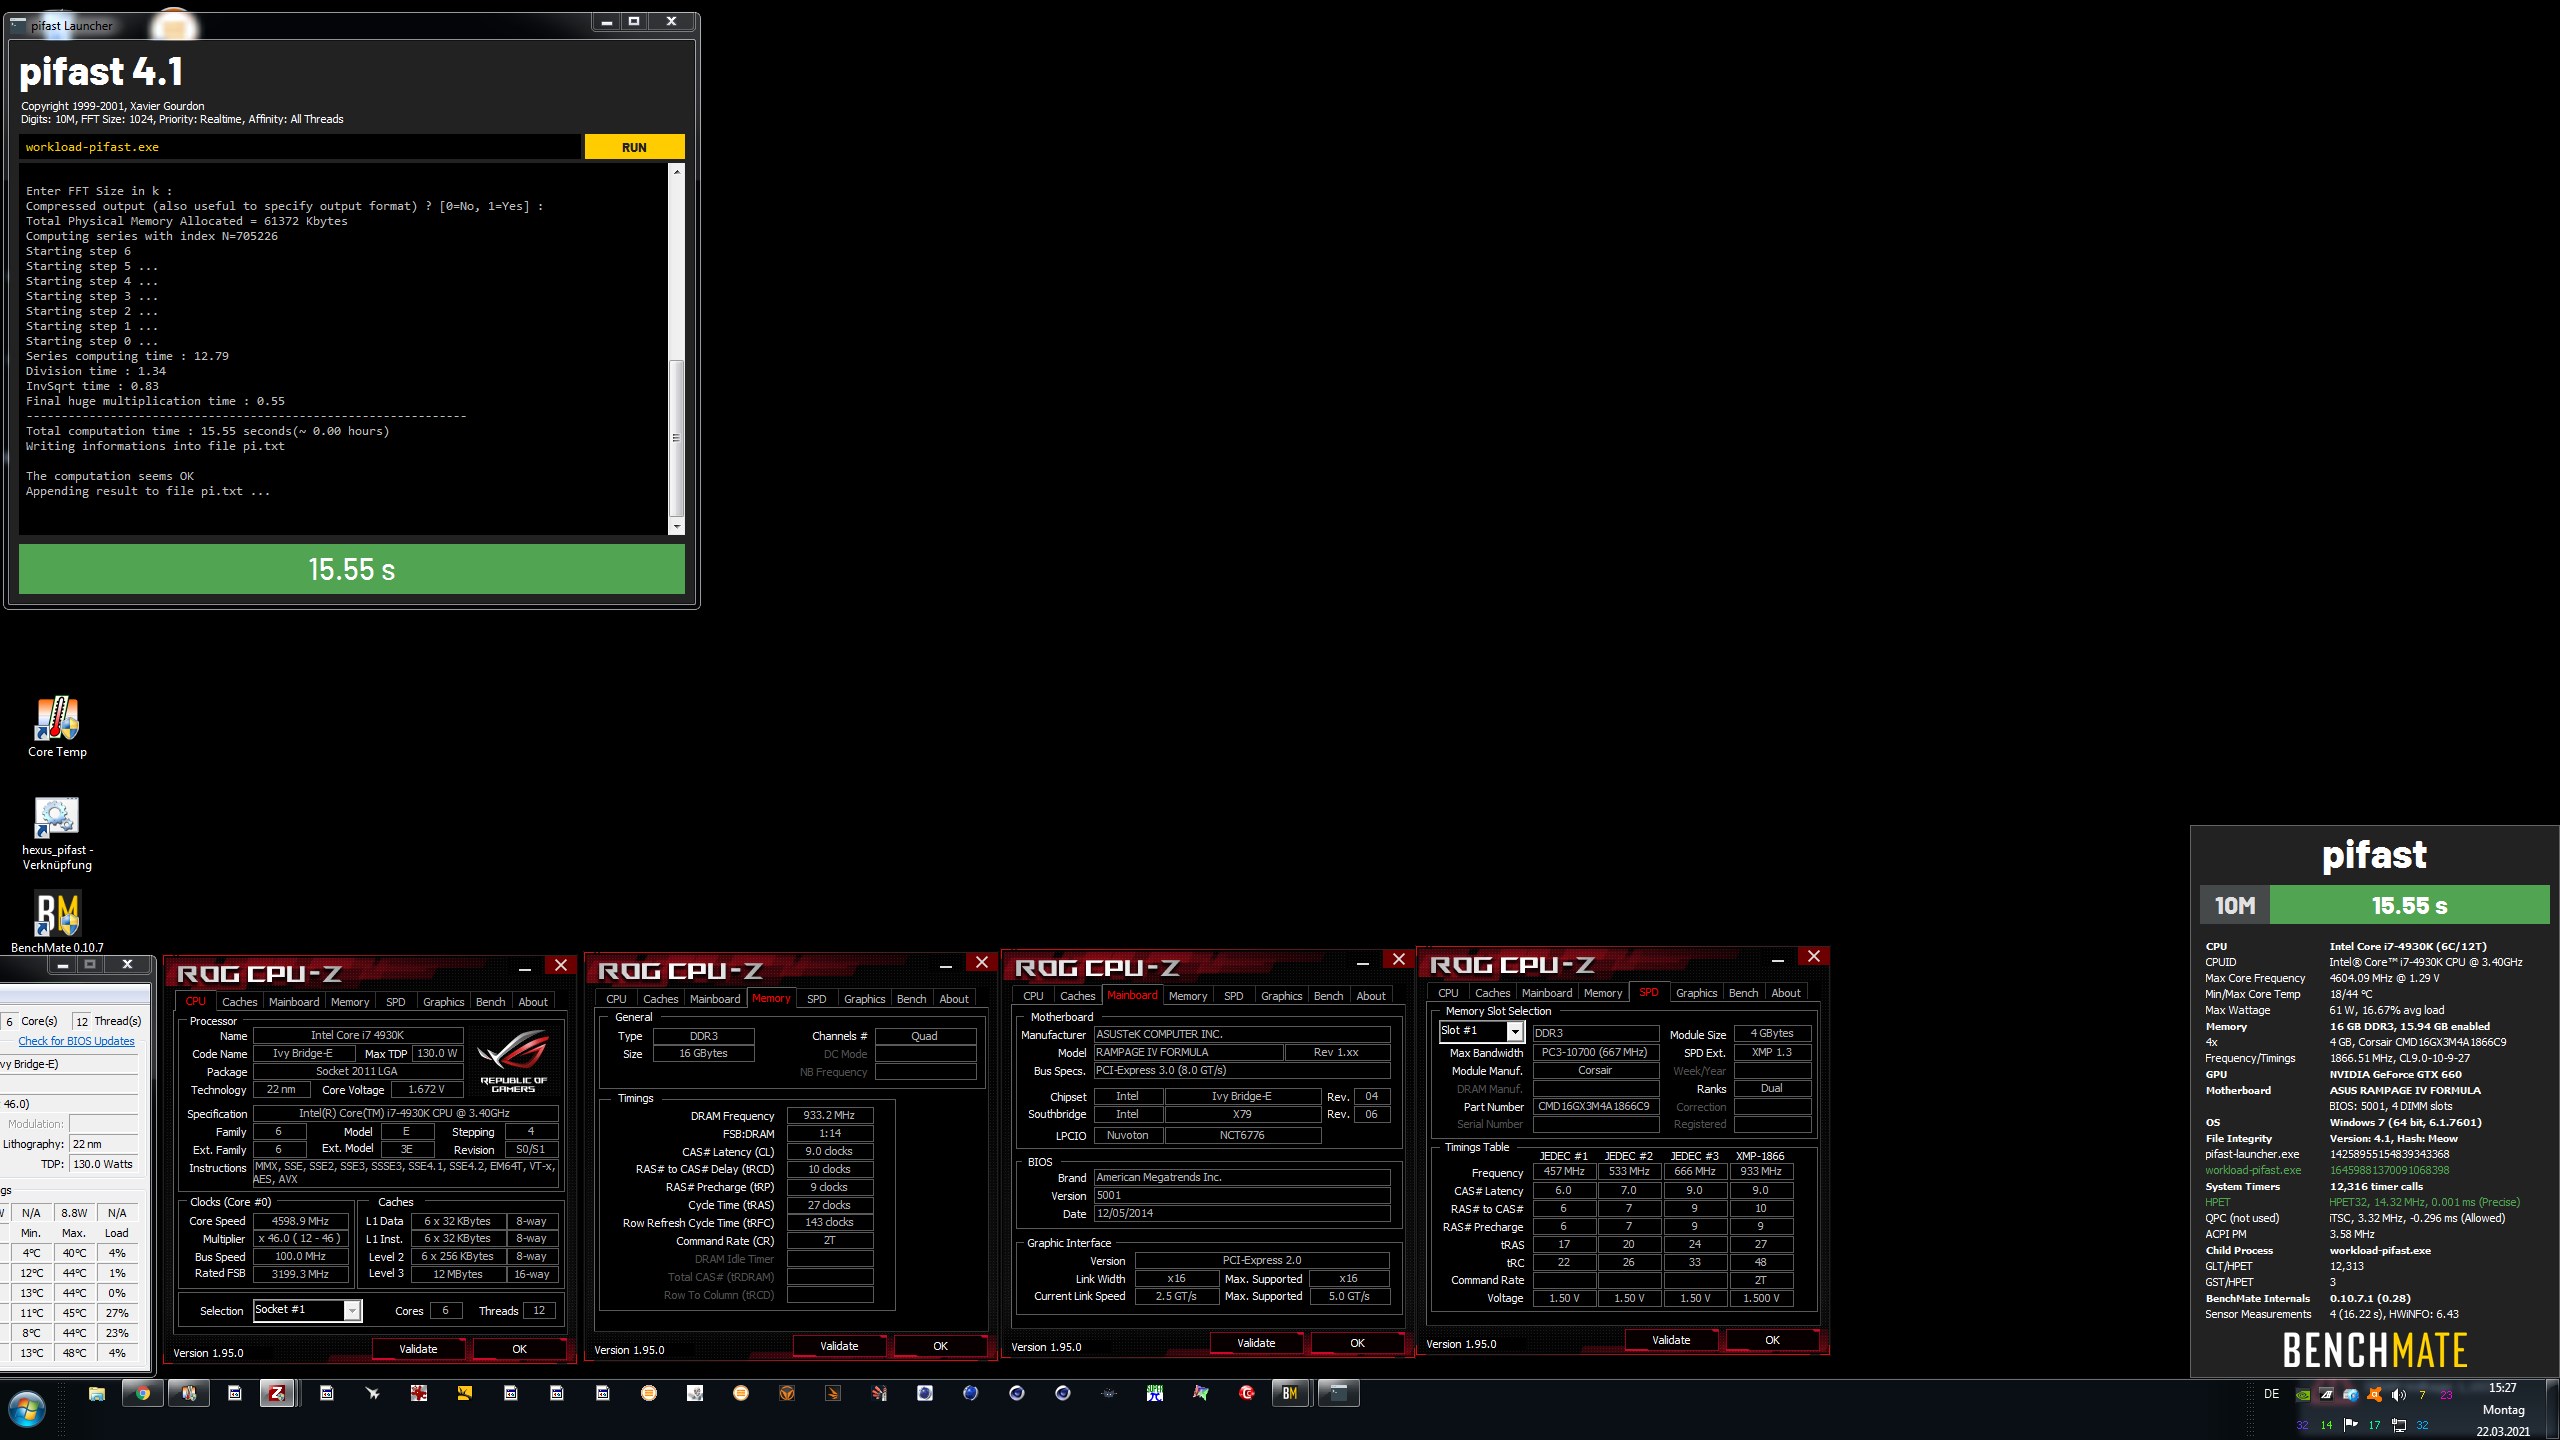Open the volume speaker tray icon

coord(2398,1395)
